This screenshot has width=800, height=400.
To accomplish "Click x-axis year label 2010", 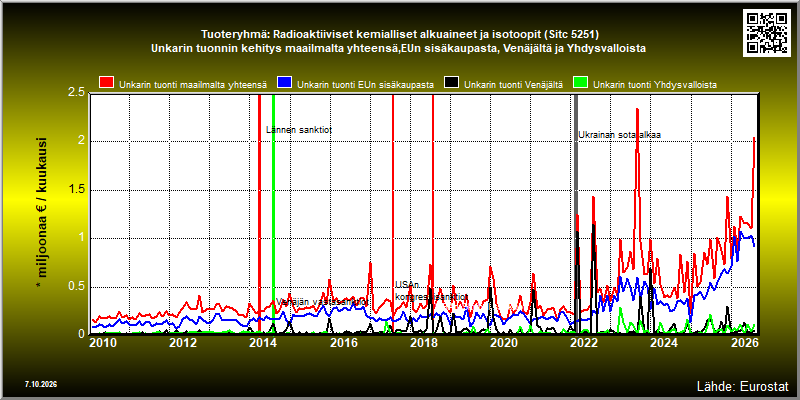I will click(104, 342).
